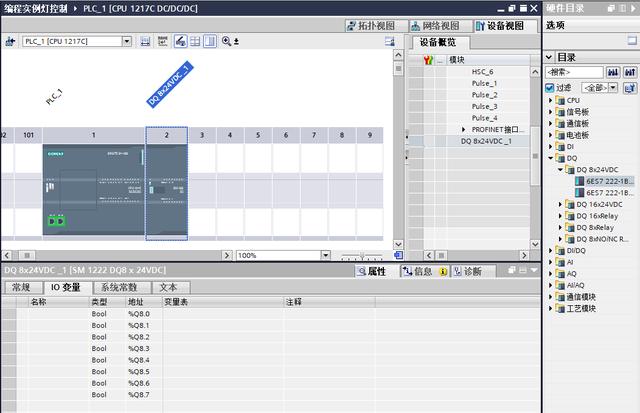The image size is (640, 413).
Task: Click the catalog profile settings icon
Action: pyautogui.click(x=630, y=88)
